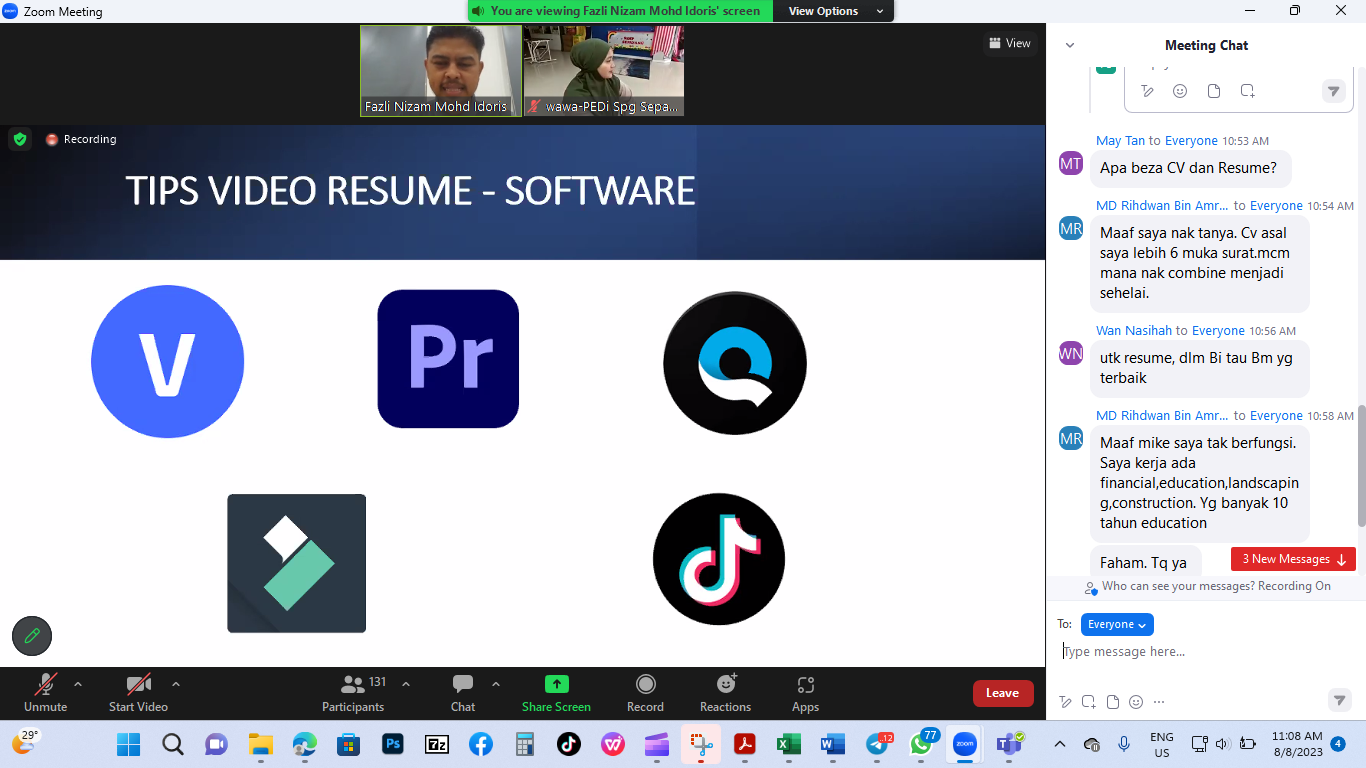Open the View layout menu

(x=1009, y=43)
